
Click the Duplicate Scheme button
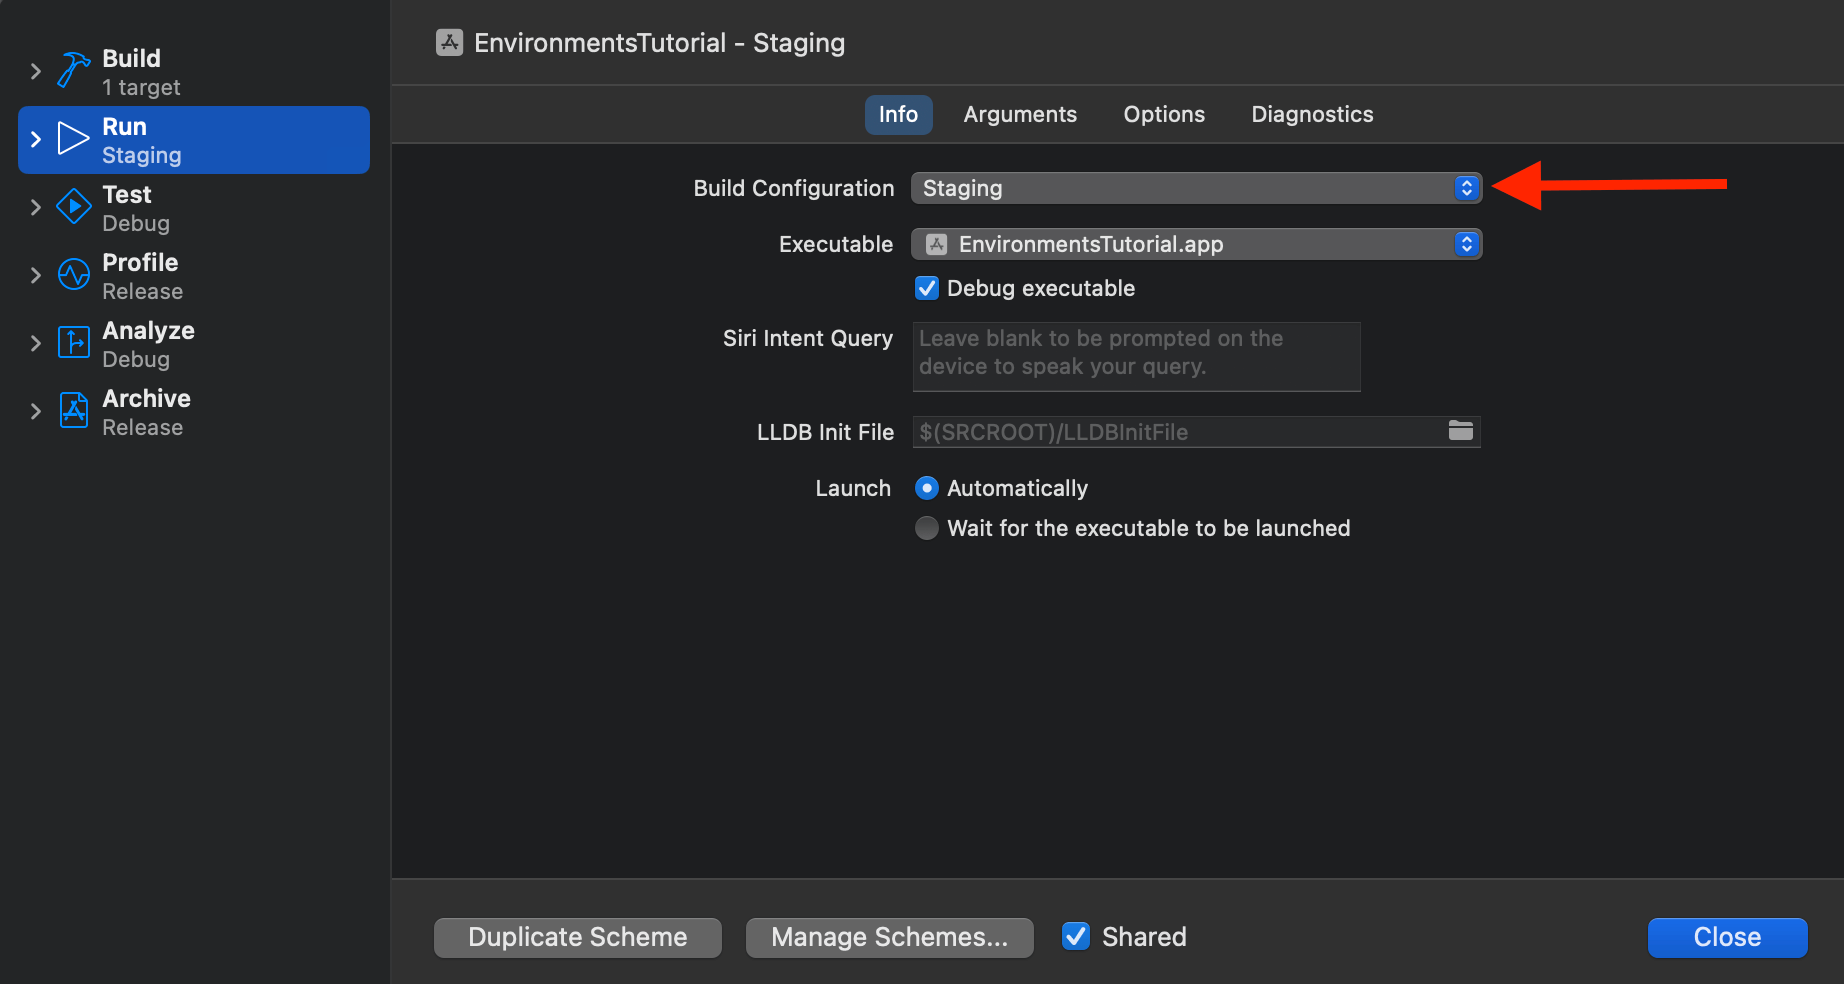tap(578, 937)
